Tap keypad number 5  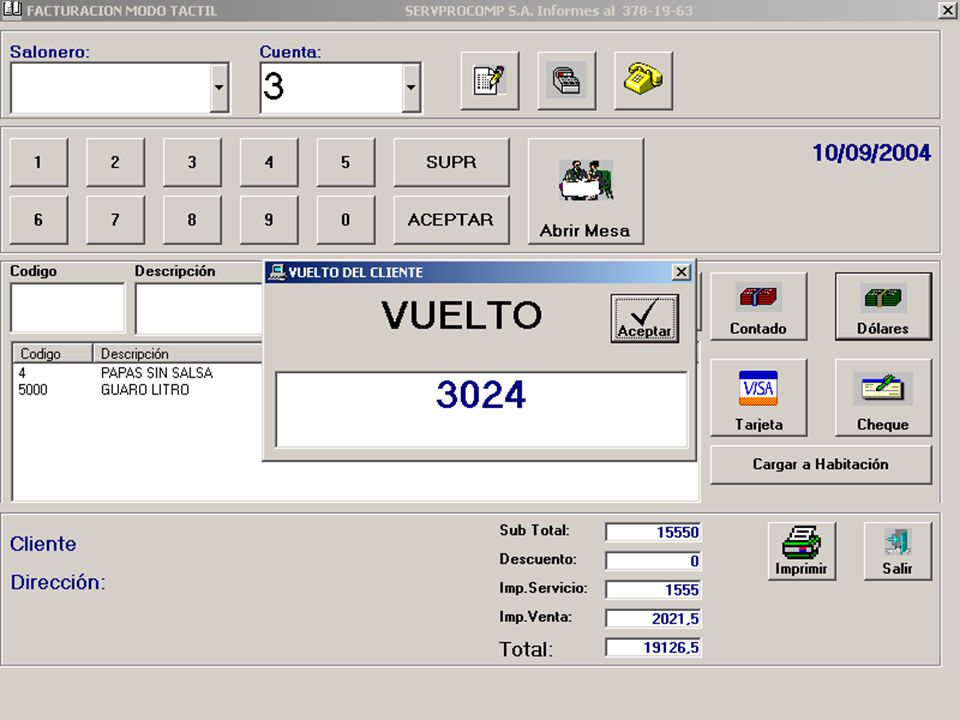click(346, 162)
